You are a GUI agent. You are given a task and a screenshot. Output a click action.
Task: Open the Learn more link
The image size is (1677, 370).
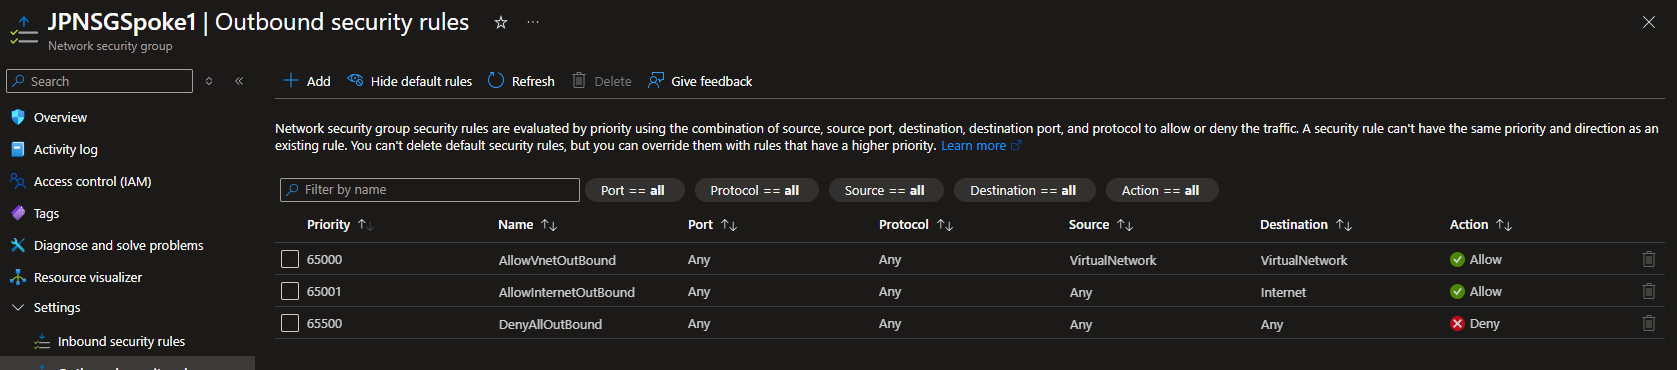click(981, 146)
